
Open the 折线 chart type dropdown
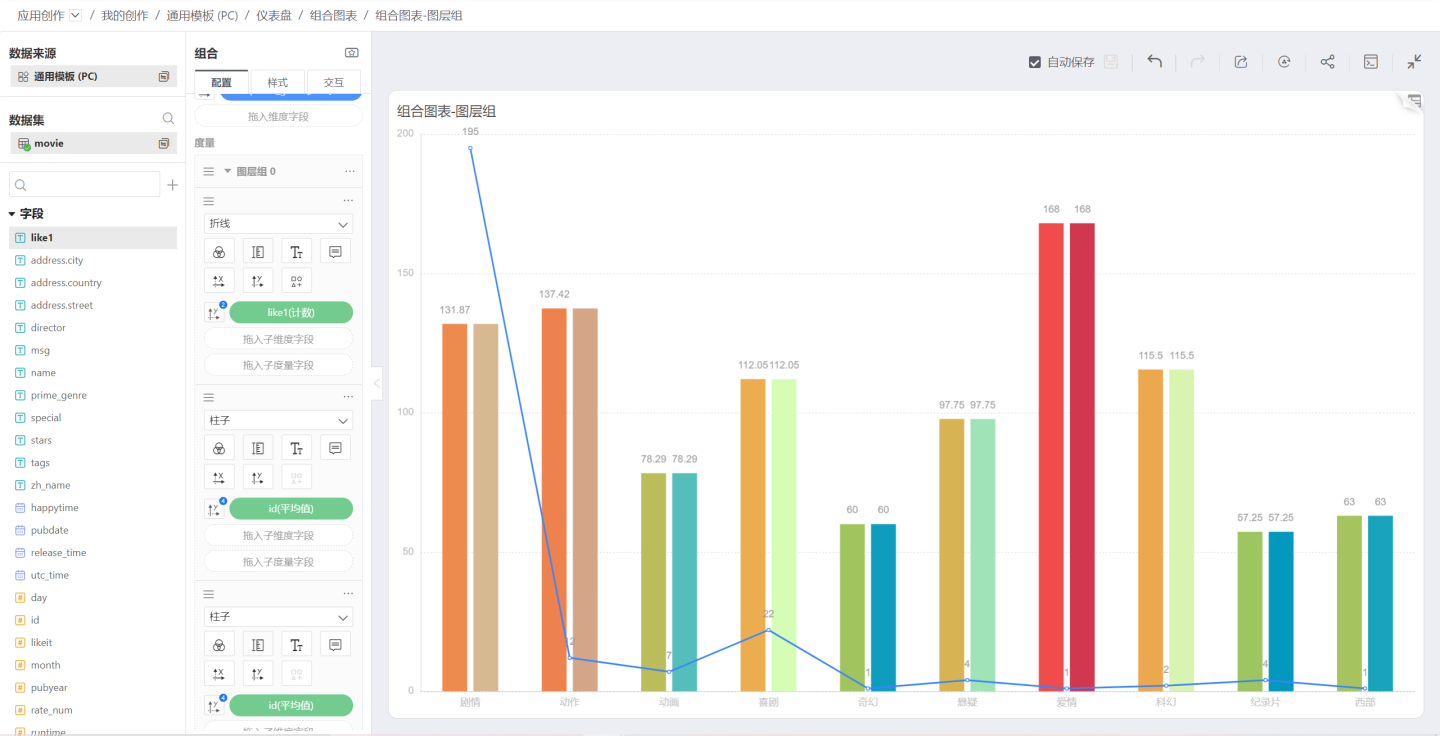[278, 224]
